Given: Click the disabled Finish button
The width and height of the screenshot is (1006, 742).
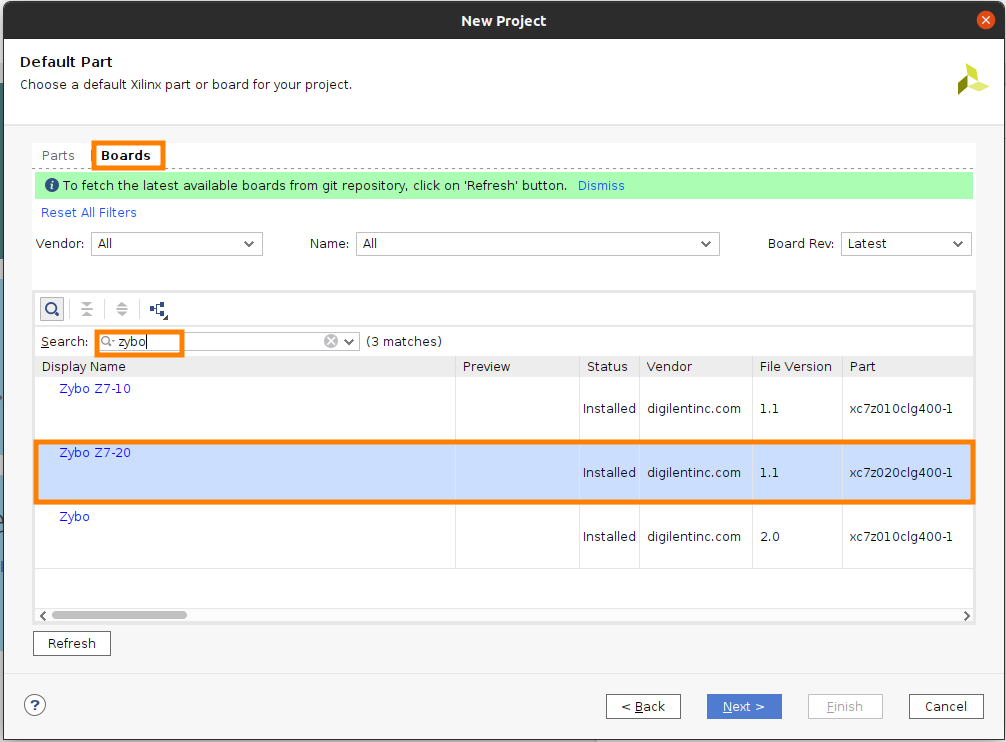Looking at the screenshot, I should click(x=845, y=706).
